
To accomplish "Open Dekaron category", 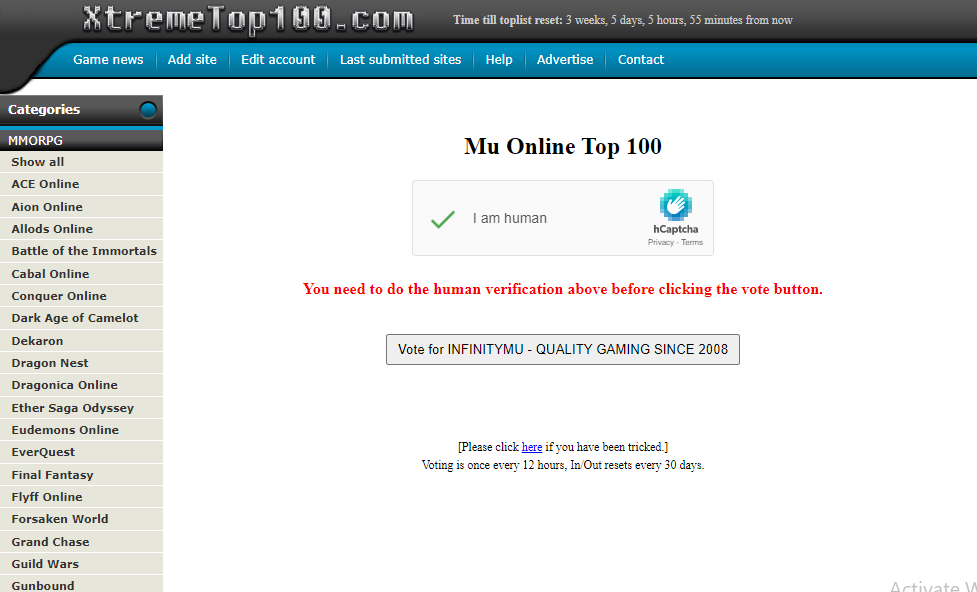I will (81, 341).
